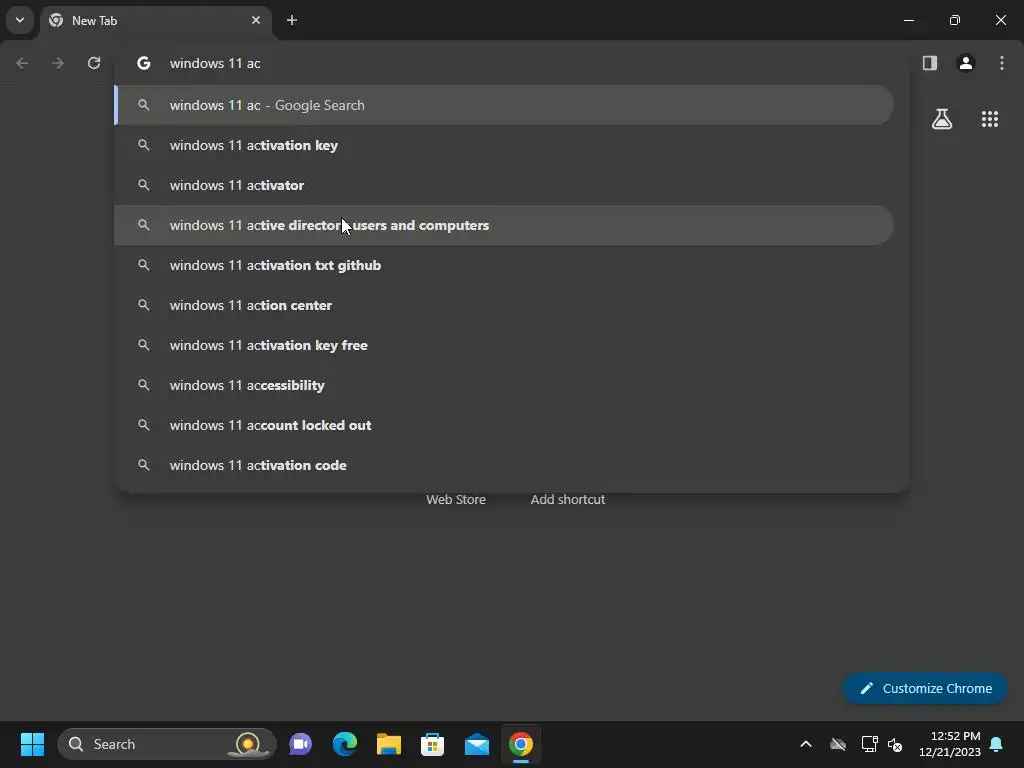The image size is (1024, 768).
Task: Open the Google apps grid icon
Action: pos(990,119)
